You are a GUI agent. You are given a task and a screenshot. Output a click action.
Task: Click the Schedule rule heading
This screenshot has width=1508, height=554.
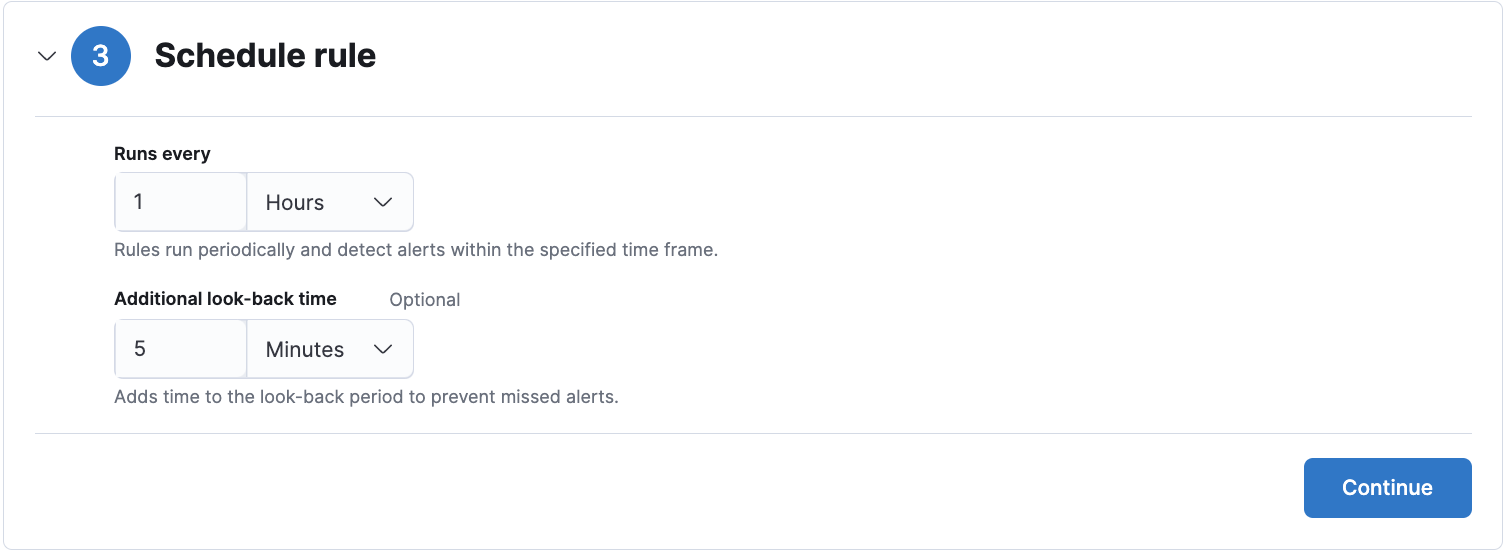pos(265,56)
